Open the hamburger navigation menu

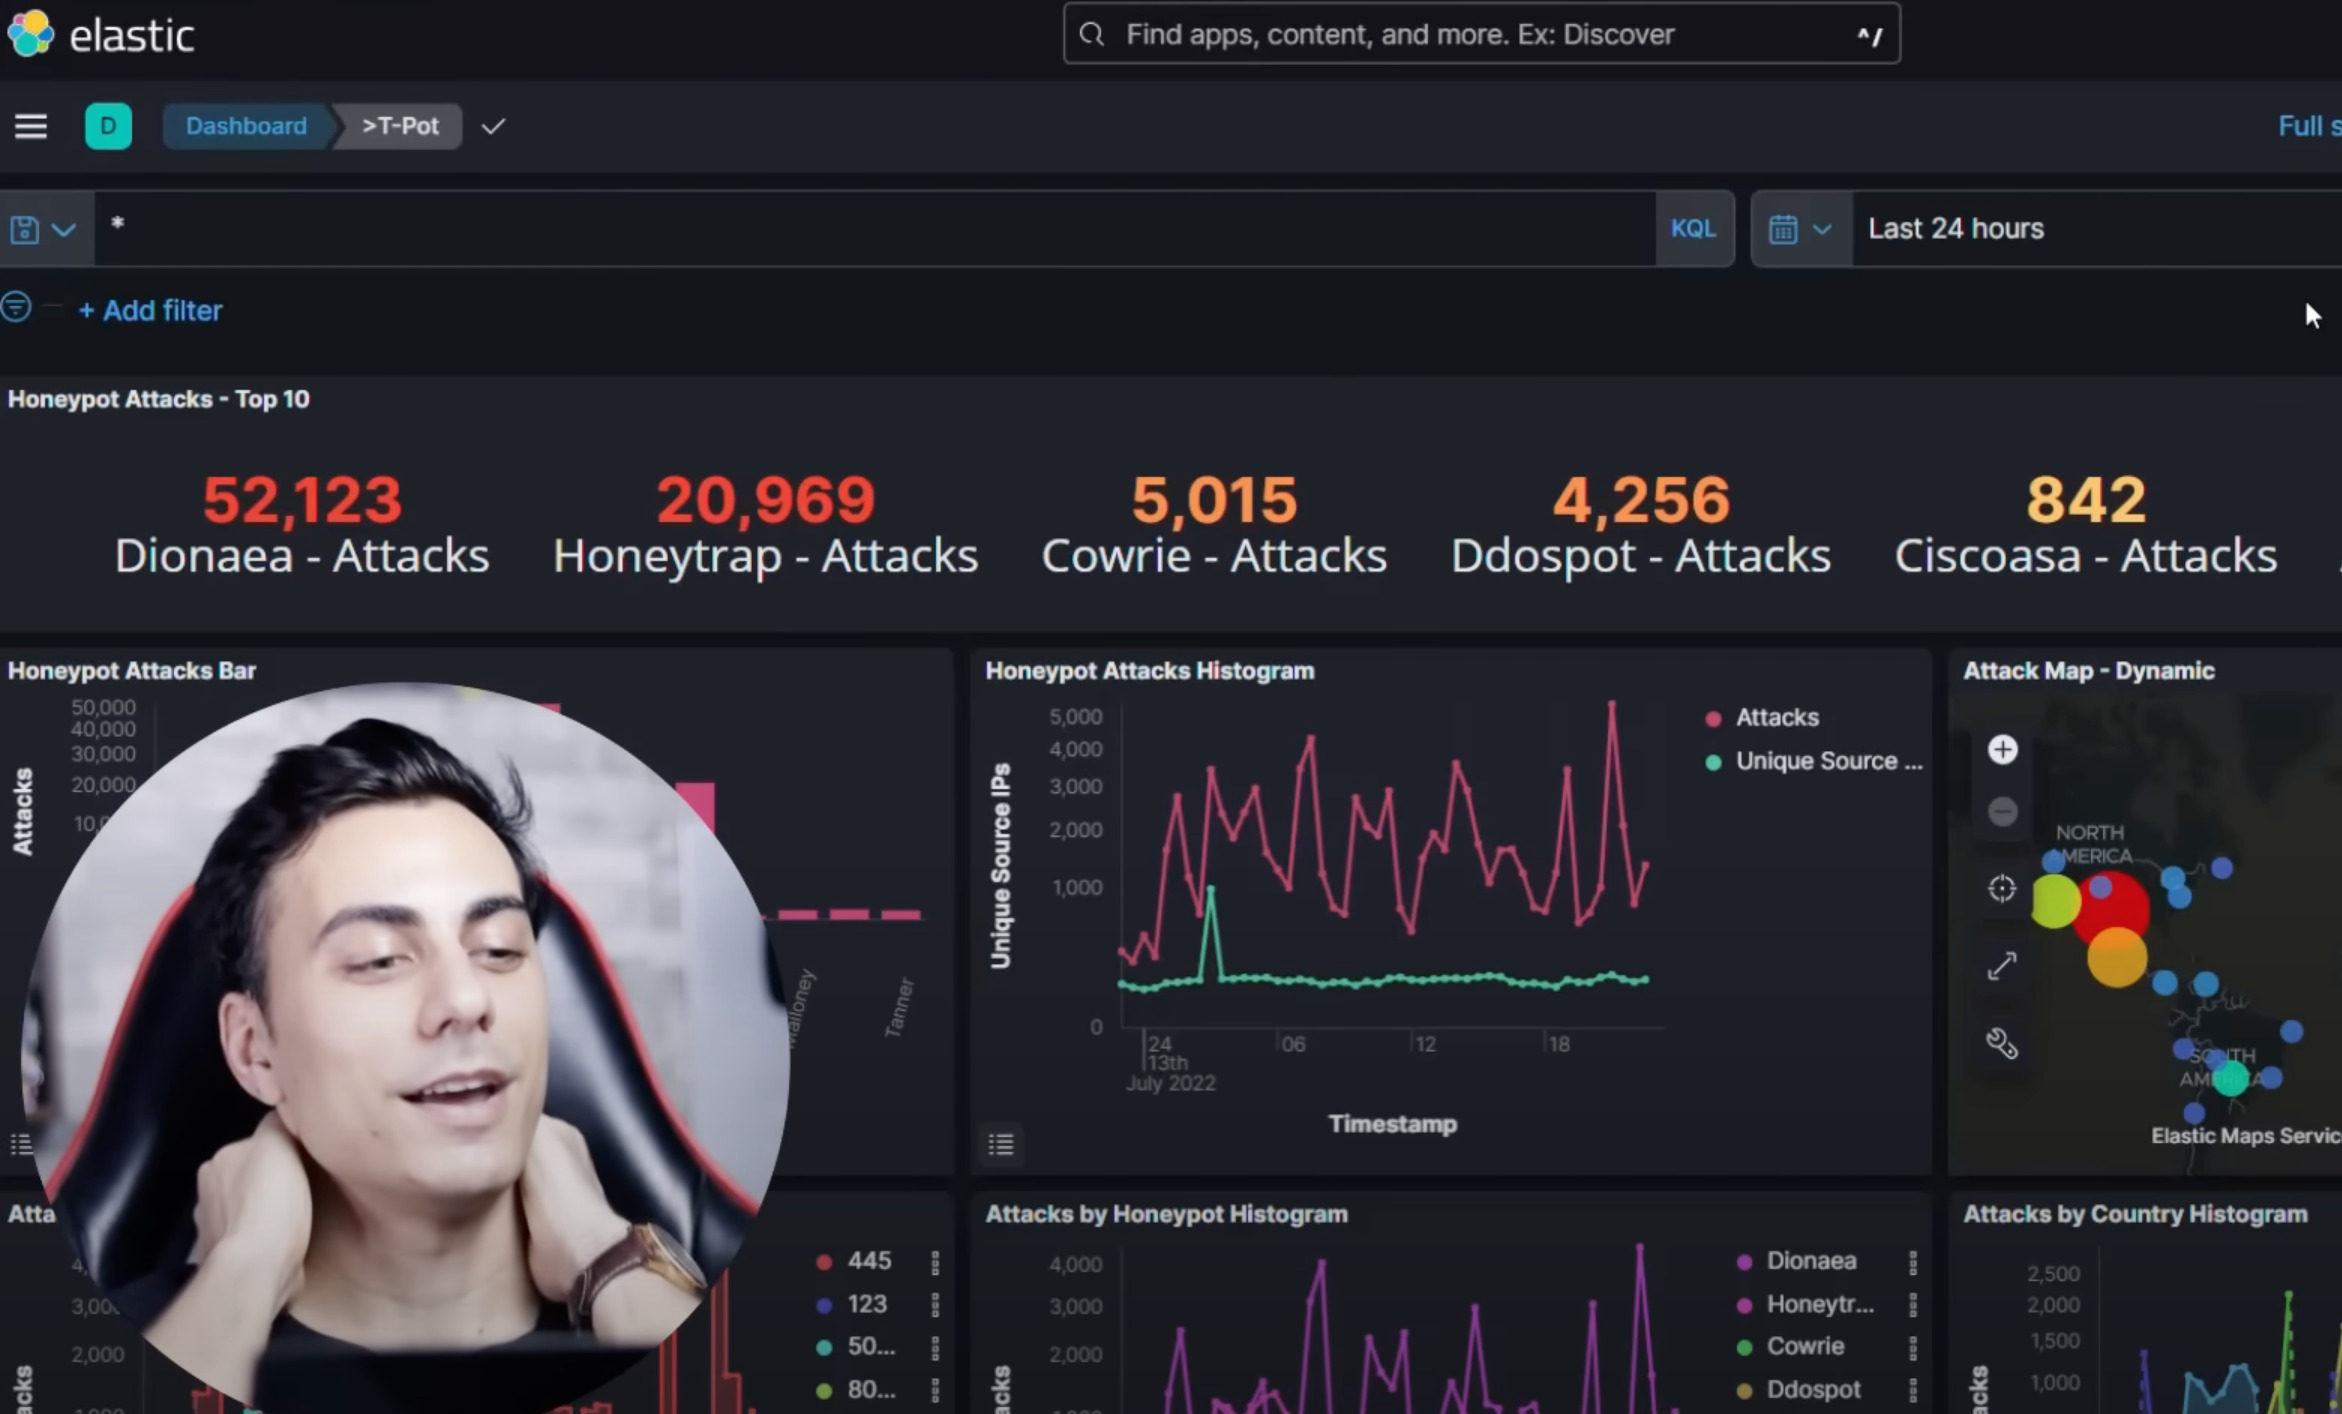point(31,126)
